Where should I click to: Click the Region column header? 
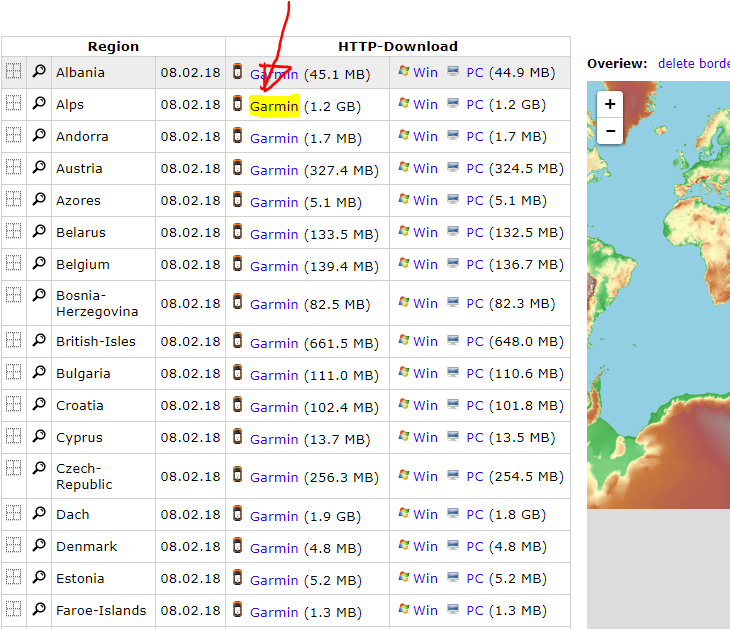114,46
